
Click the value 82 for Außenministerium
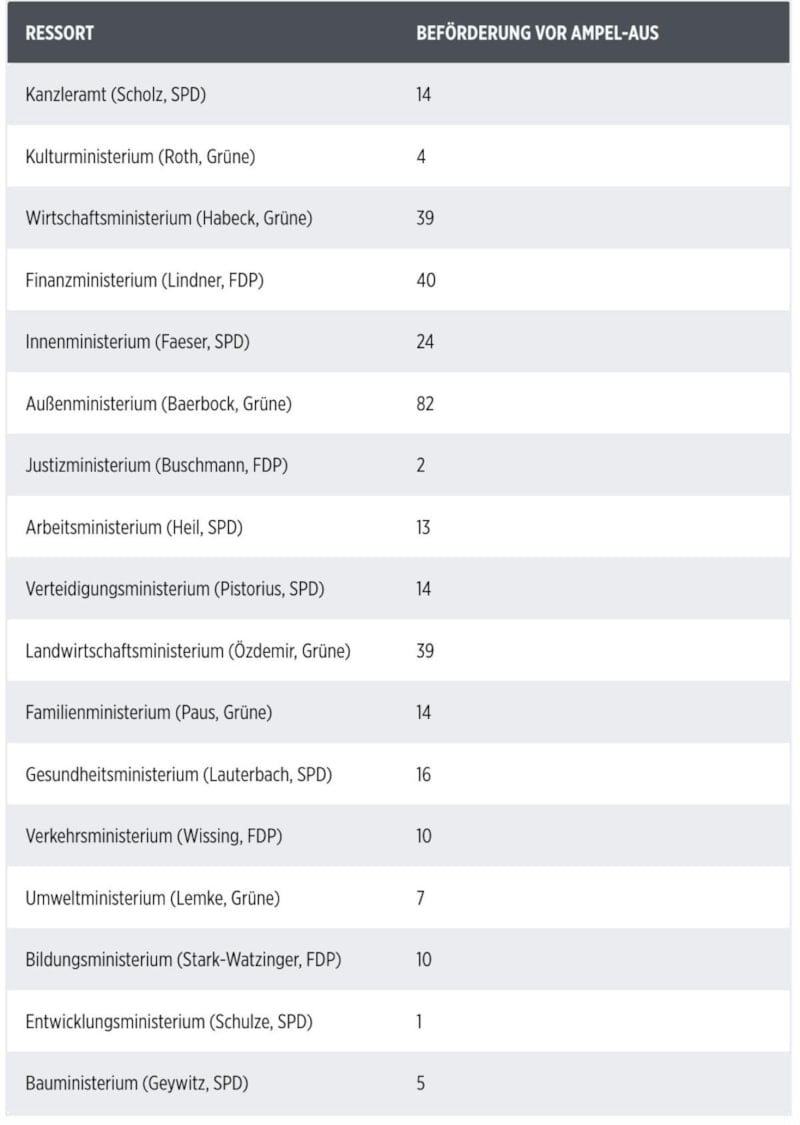(x=425, y=404)
